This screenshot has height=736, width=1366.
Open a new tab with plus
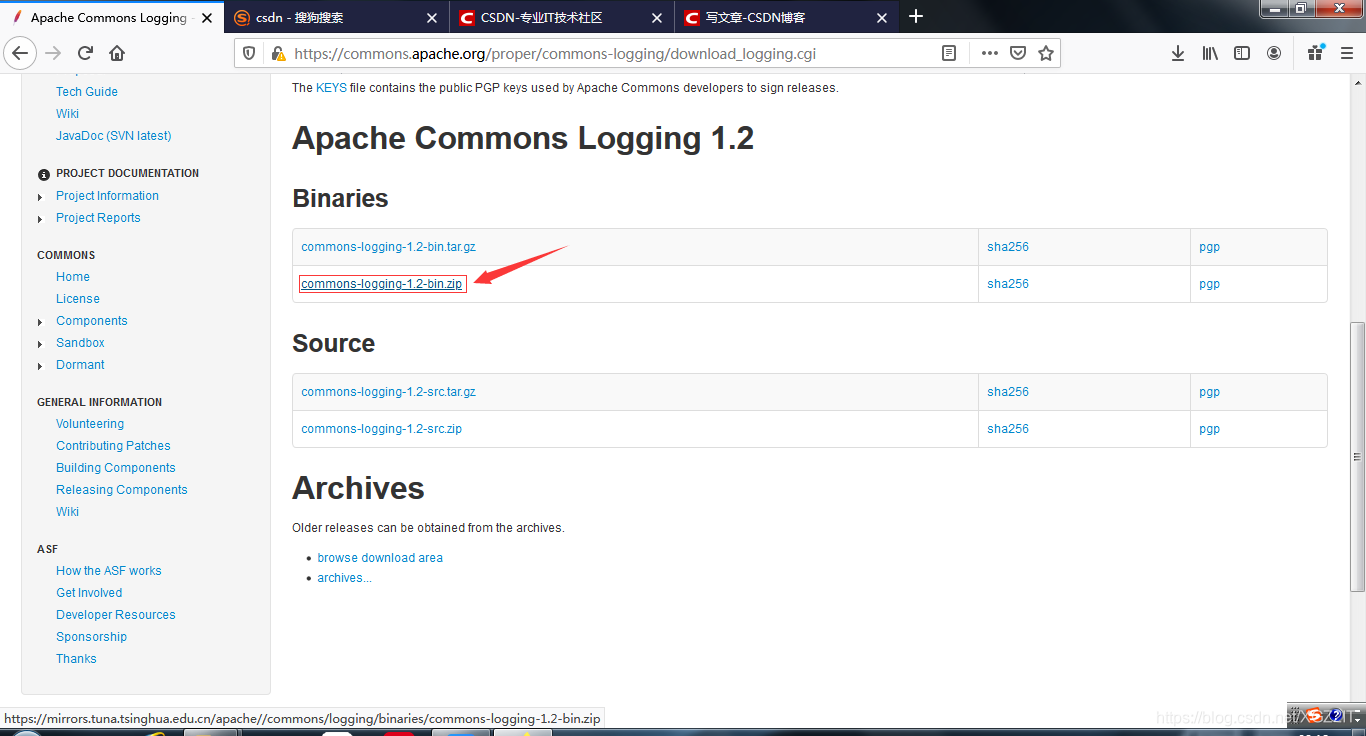[x=916, y=16]
